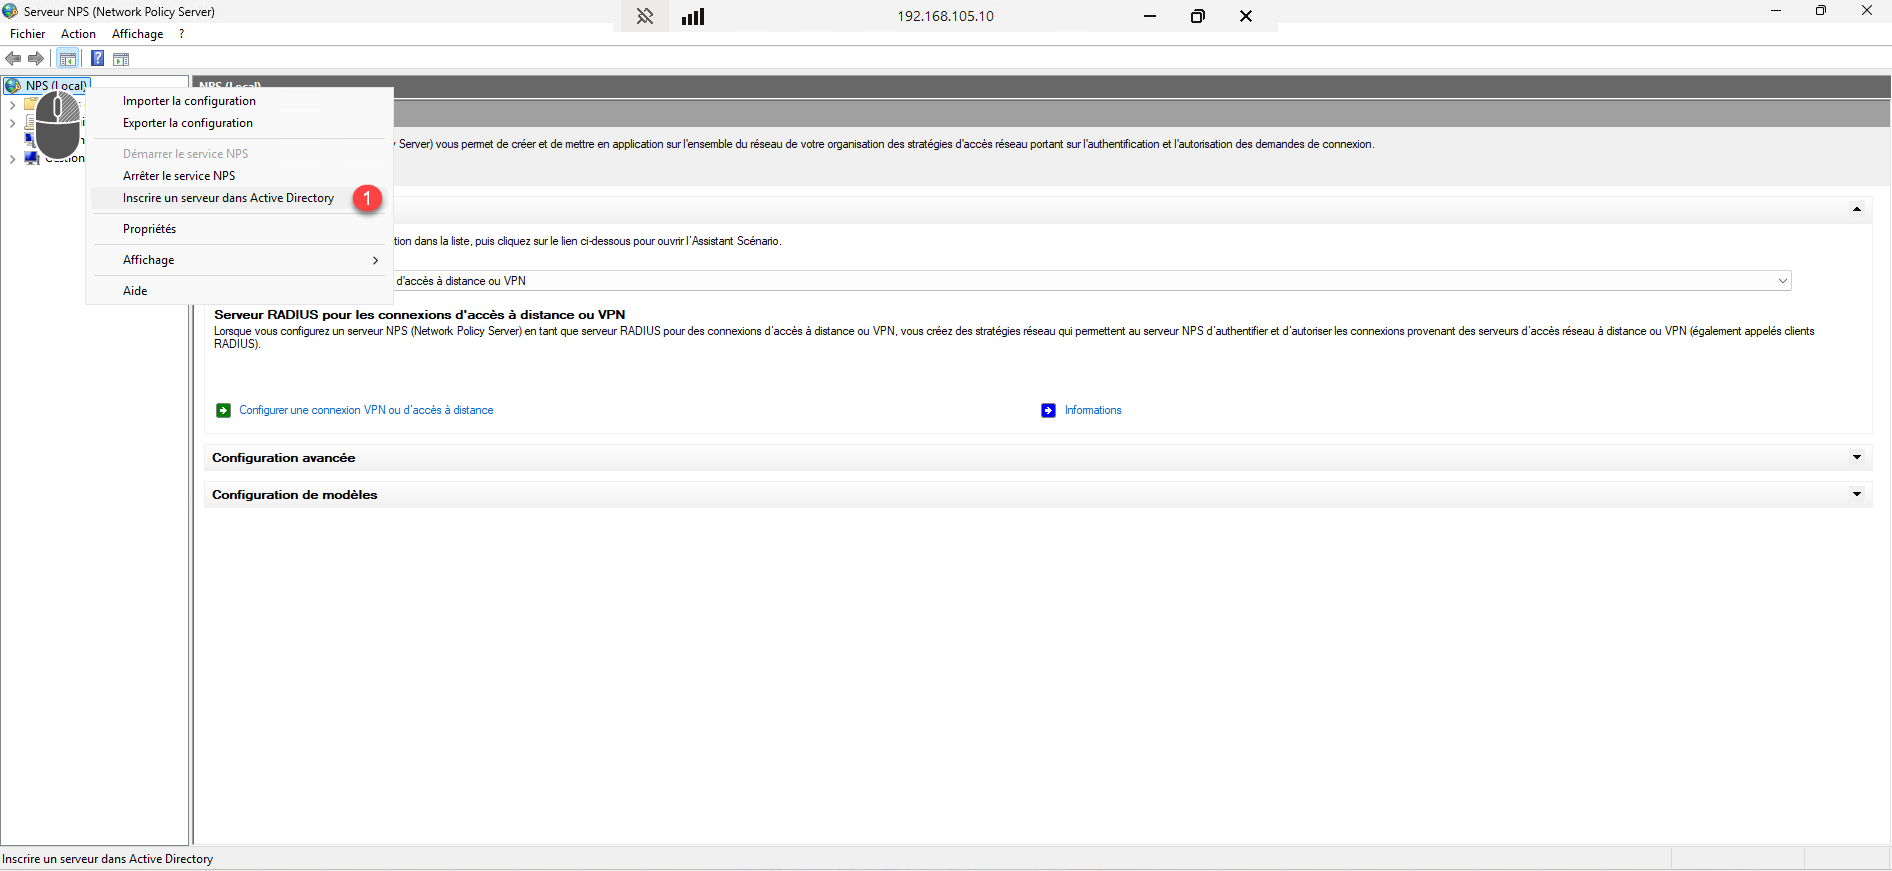Open the Informations link
The height and width of the screenshot is (871, 1892).
(1093, 410)
